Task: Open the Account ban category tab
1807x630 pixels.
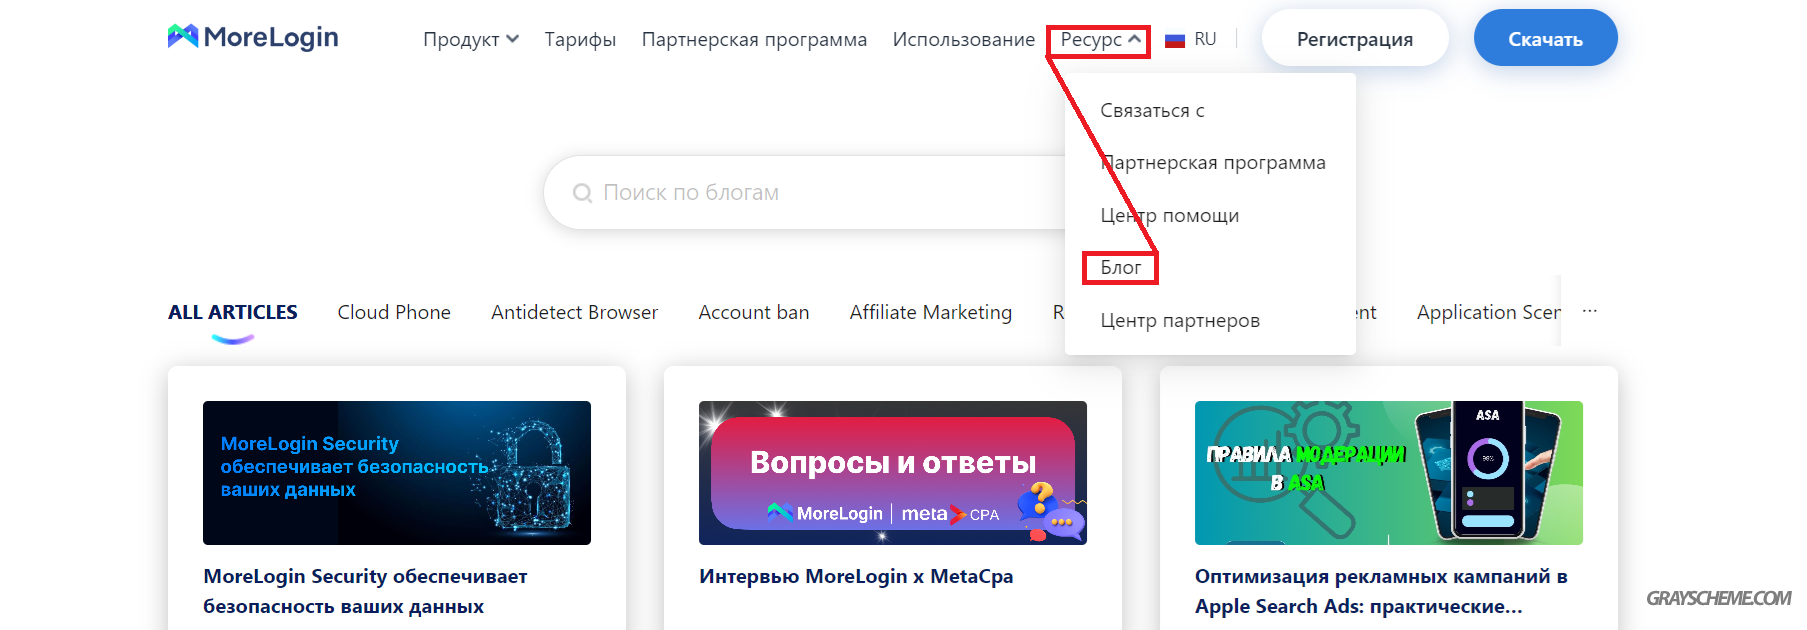Action: 754,312
